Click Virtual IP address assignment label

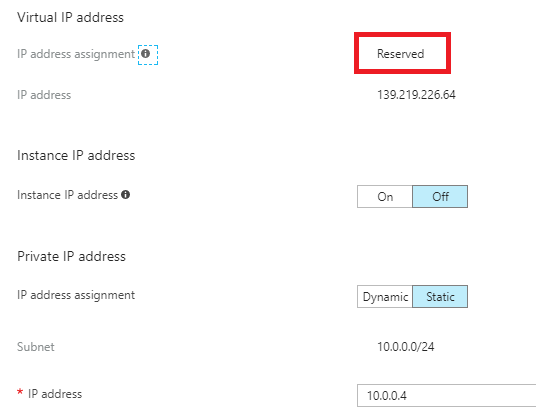click(76, 54)
